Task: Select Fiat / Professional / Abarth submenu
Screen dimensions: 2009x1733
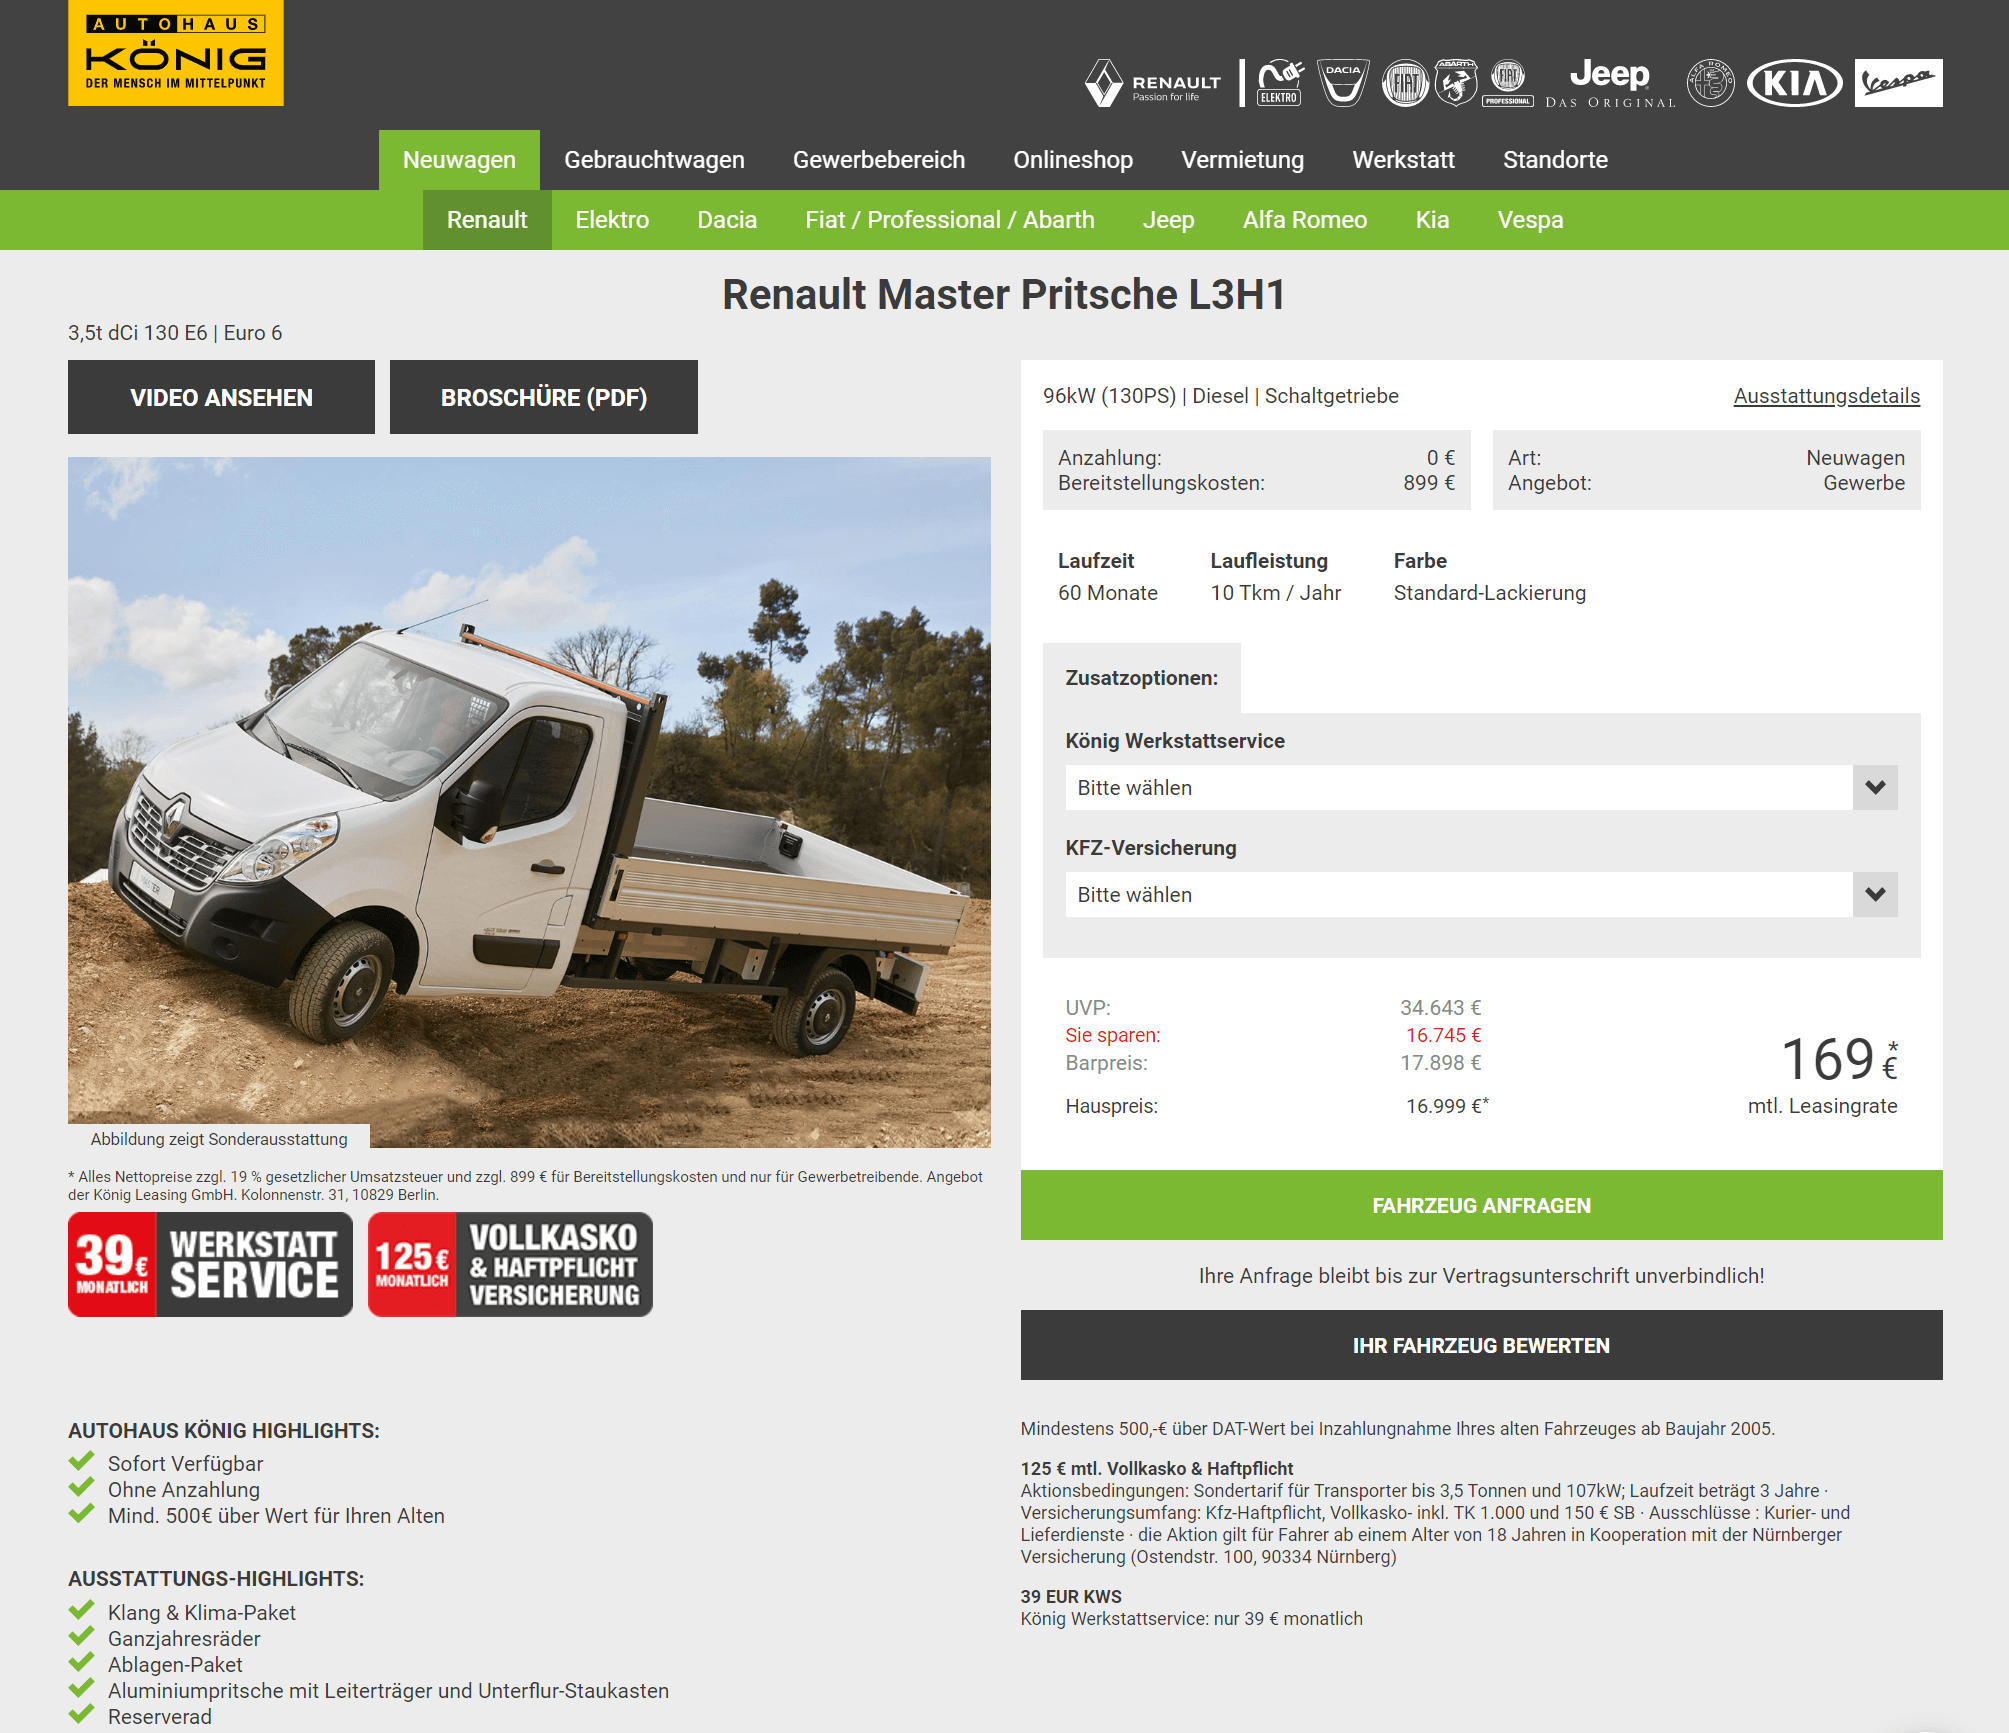Action: [950, 220]
